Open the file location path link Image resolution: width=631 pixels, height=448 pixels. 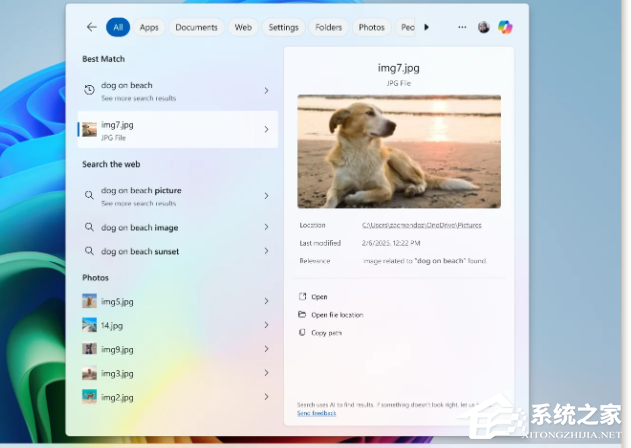click(x=421, y=225)
